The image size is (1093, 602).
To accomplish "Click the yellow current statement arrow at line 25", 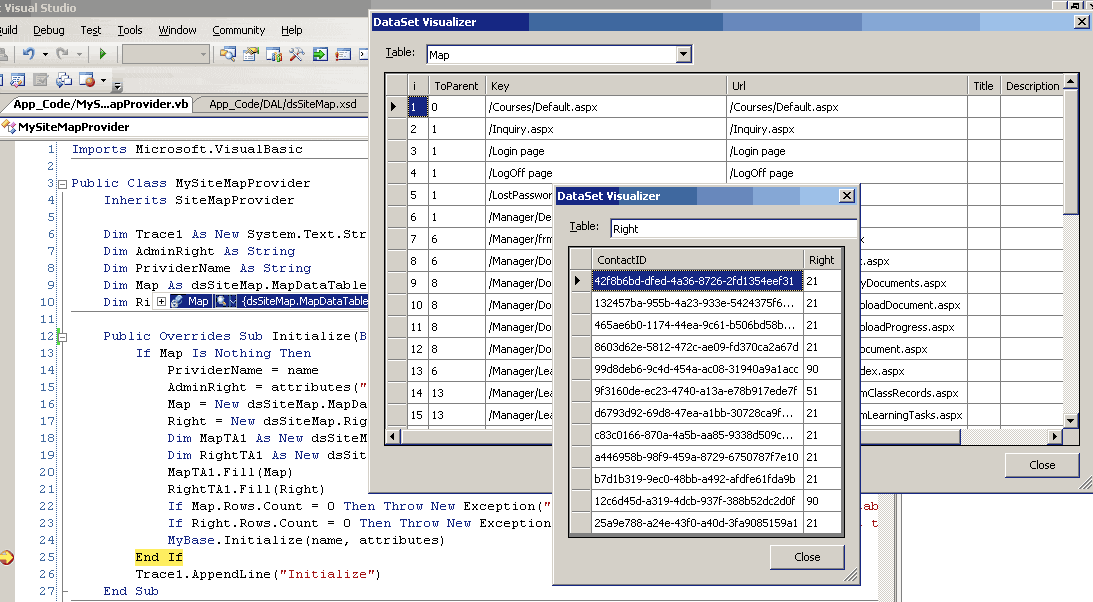I will pos(7,557).
